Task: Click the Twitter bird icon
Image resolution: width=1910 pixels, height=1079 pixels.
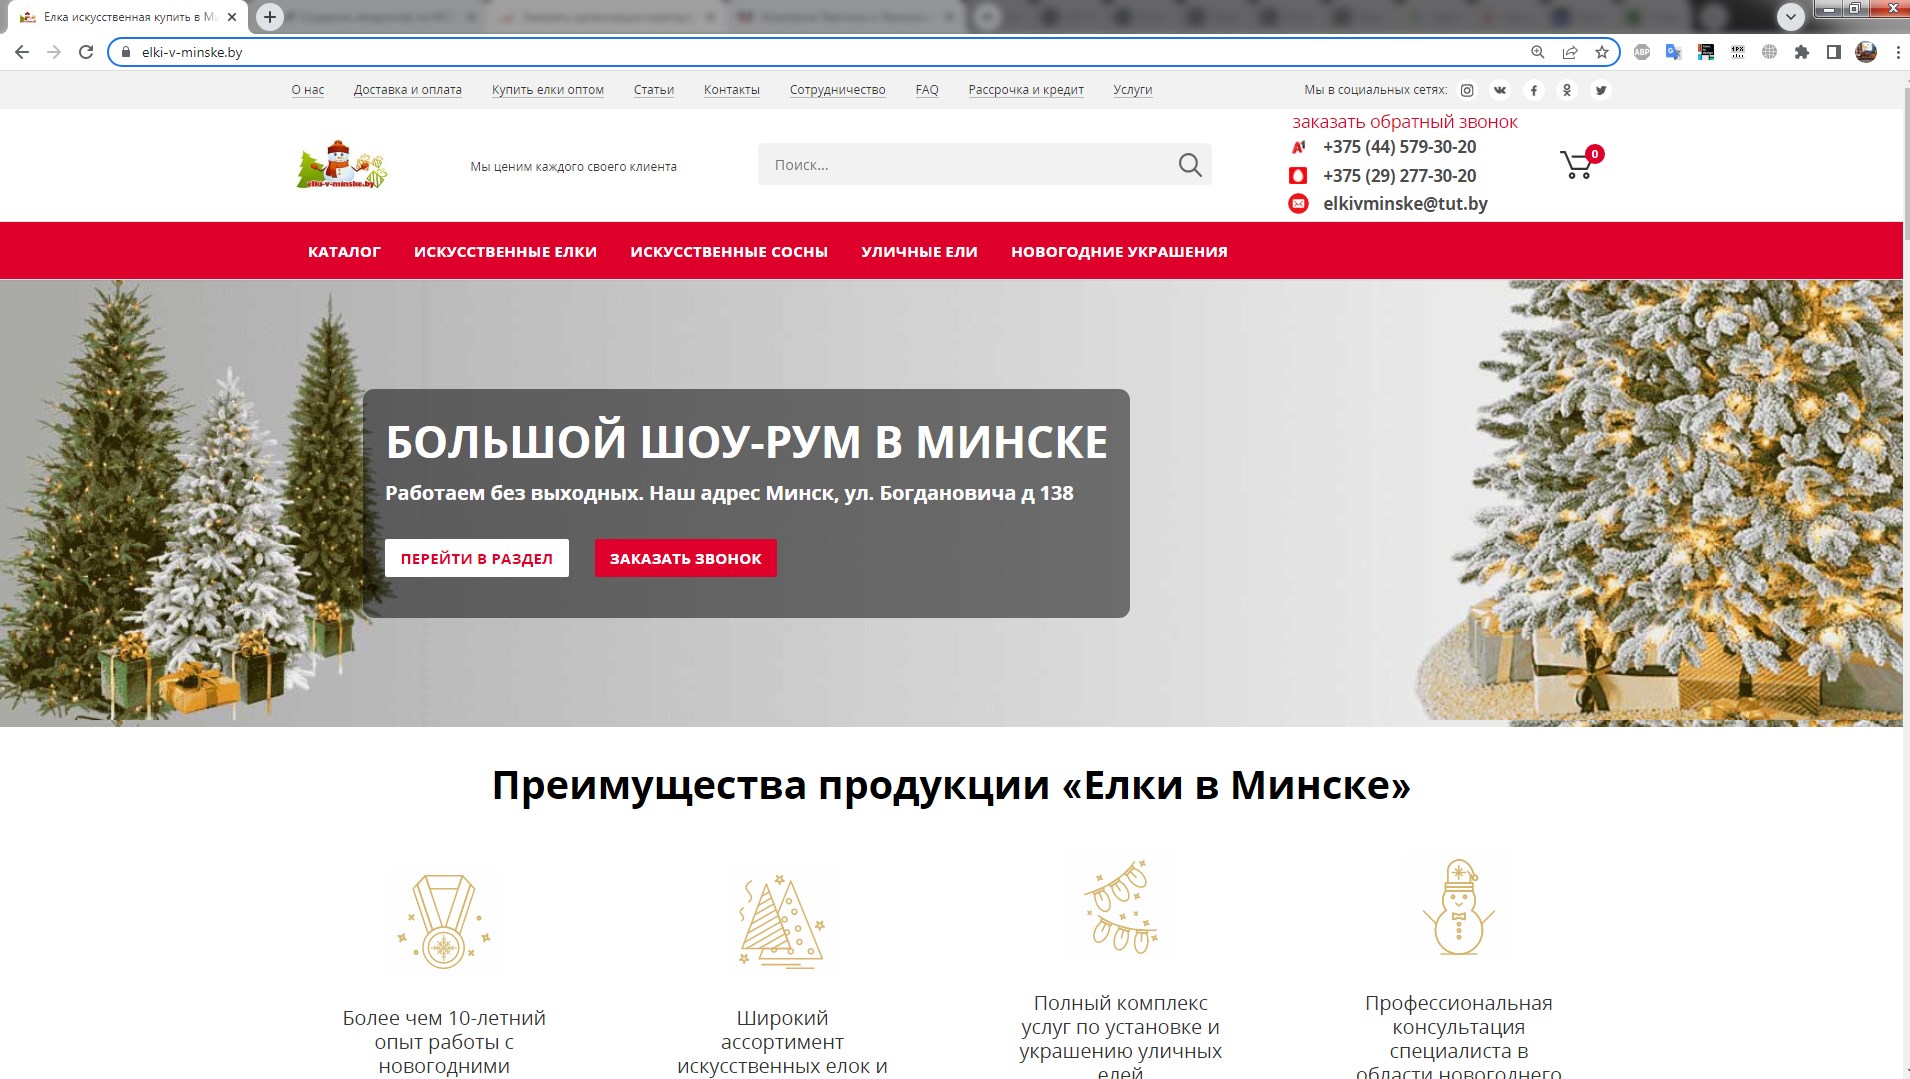Action: (x=1601, y=90)
